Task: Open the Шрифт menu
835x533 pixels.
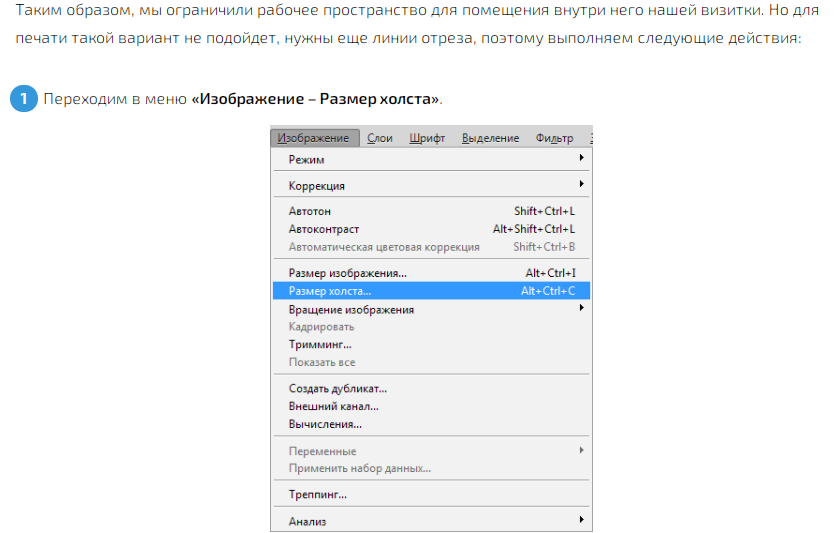Action: (427, 138)
